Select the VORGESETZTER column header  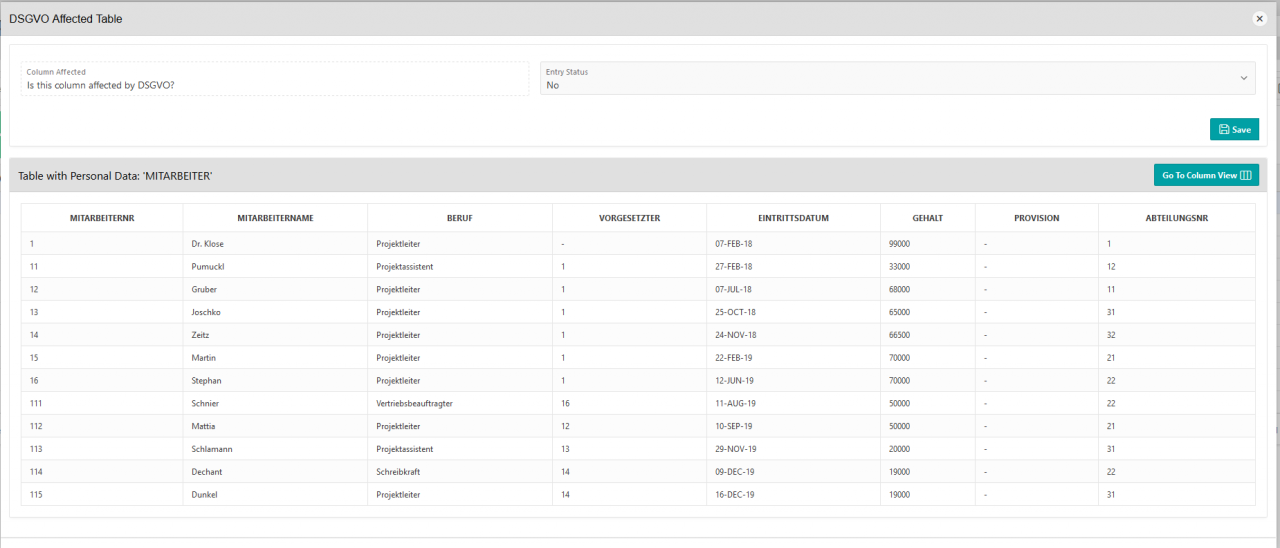[x=629, y=218]
